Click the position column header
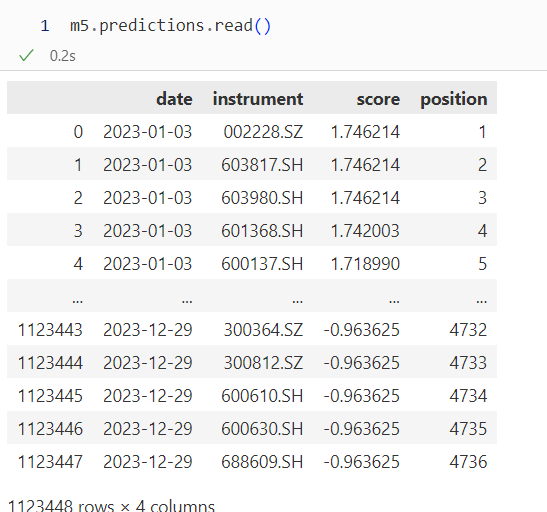547x512 pixels. coord(454,99)
